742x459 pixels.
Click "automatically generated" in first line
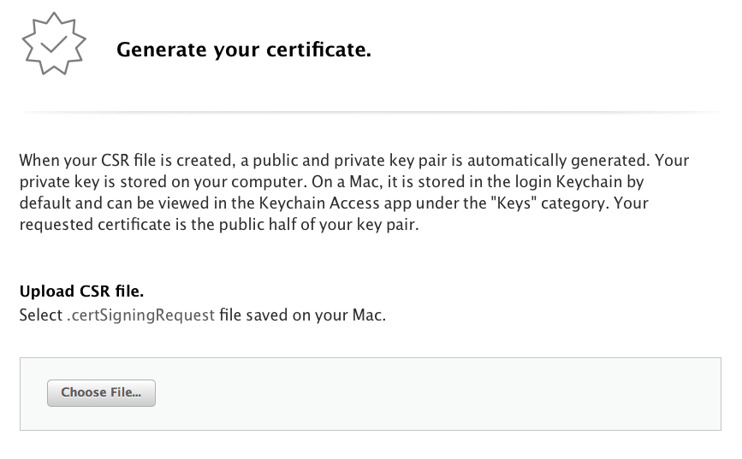(558, 160)
